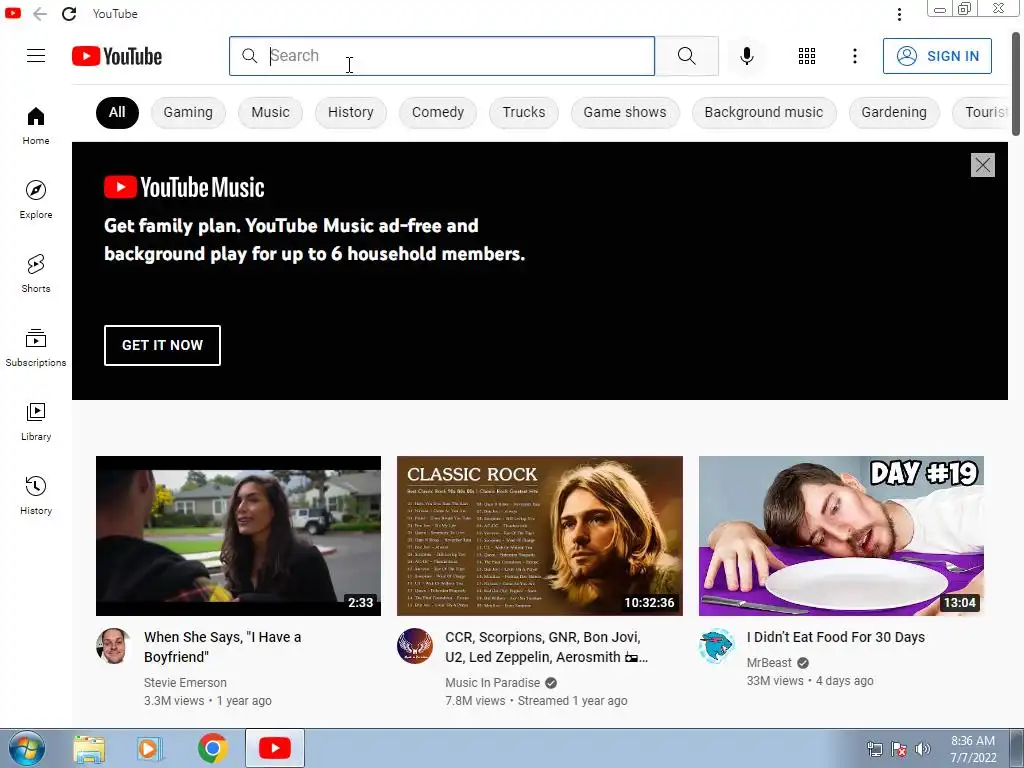The image size is (1024, 768).
Task: Select the Comedy filter chip
Action: pos(438,112)
